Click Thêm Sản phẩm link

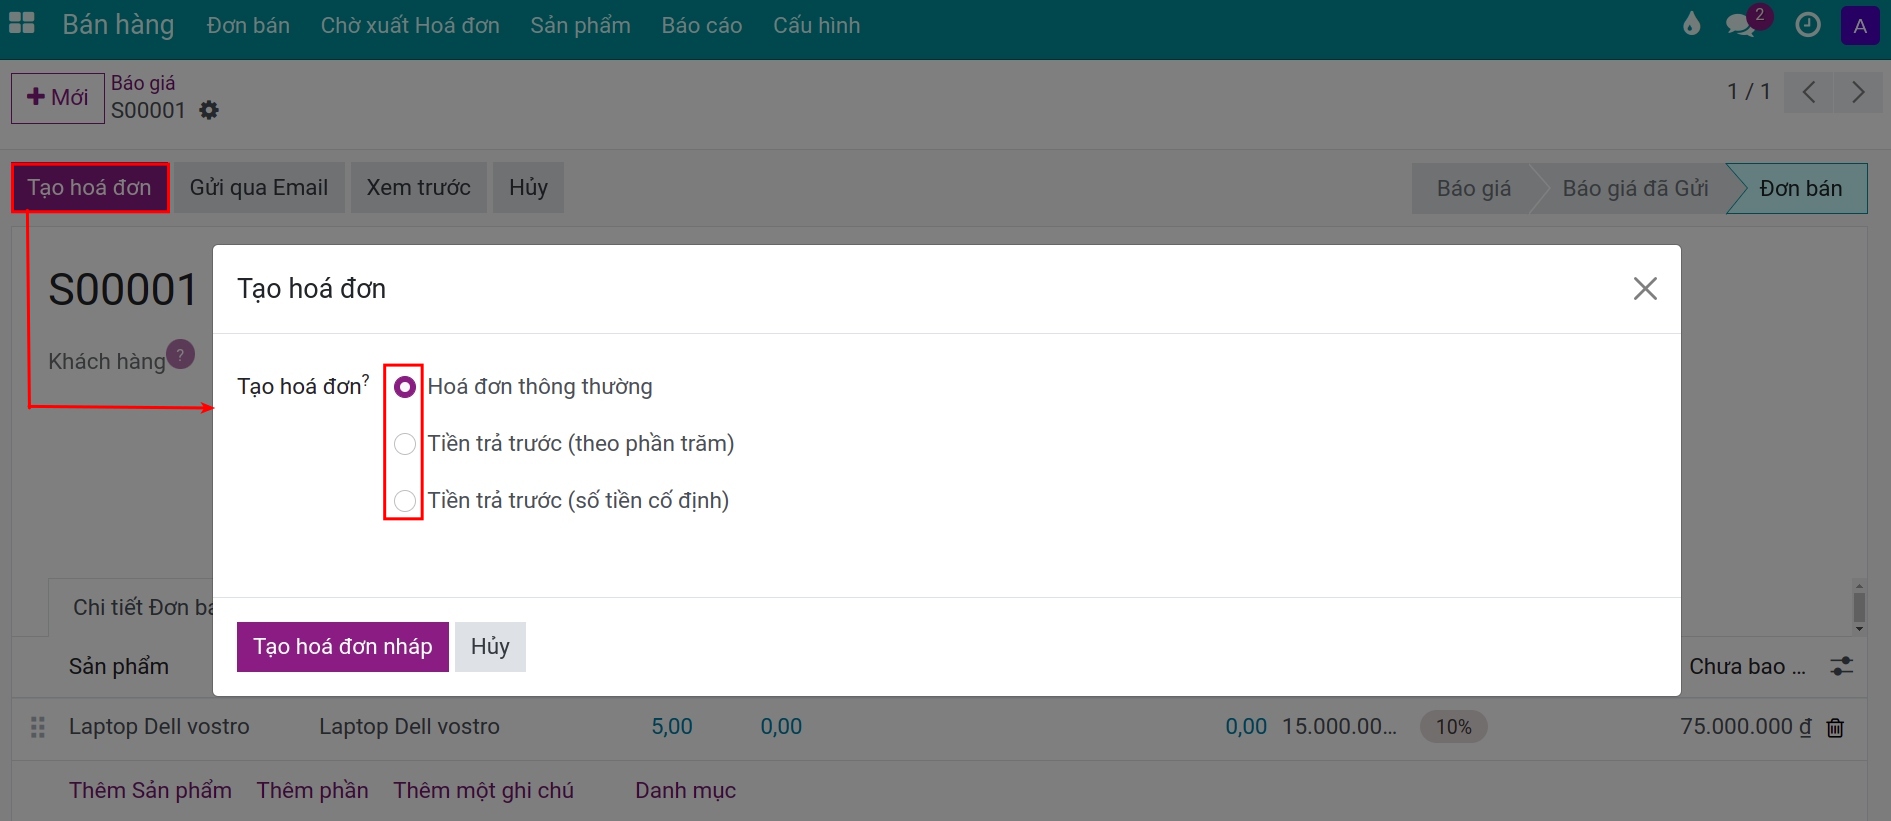coord(150,791)
